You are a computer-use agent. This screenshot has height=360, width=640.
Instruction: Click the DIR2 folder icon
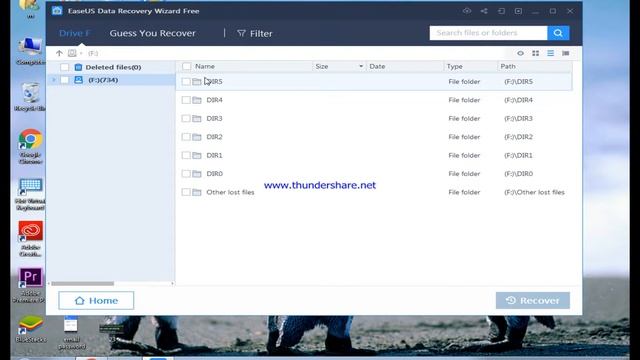(x=197, y=137)
